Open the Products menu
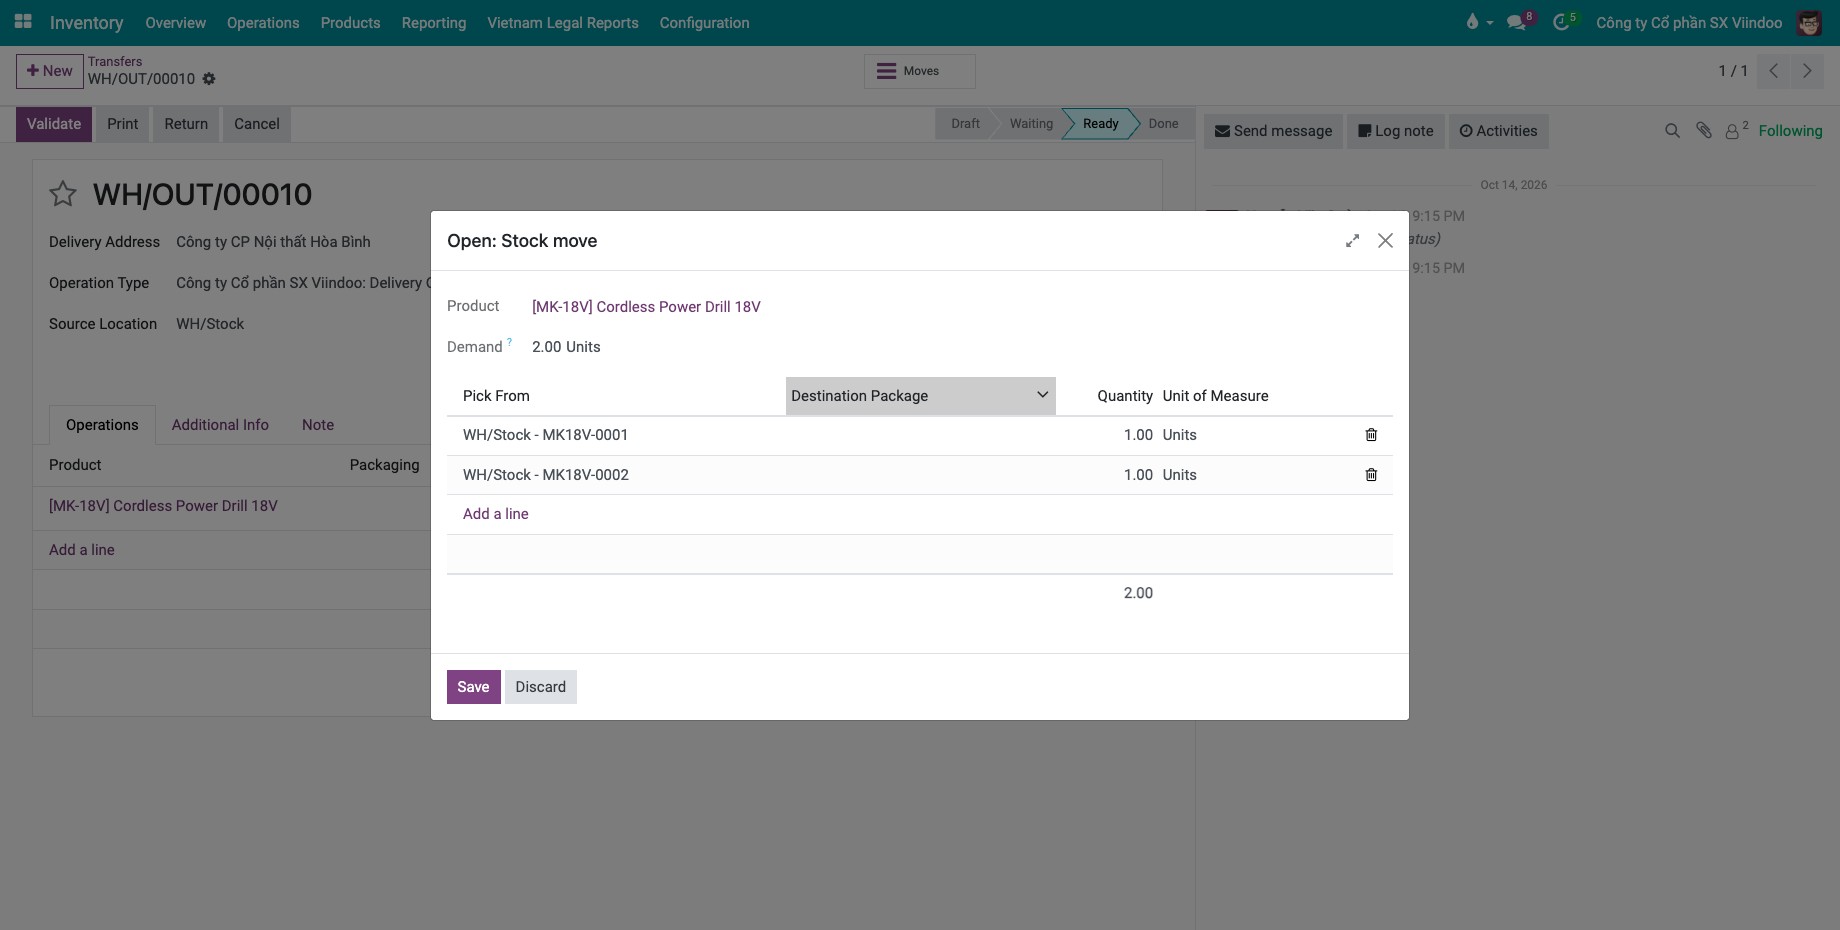This screenshot has width=1840, height=930. (x=350, y=22)
